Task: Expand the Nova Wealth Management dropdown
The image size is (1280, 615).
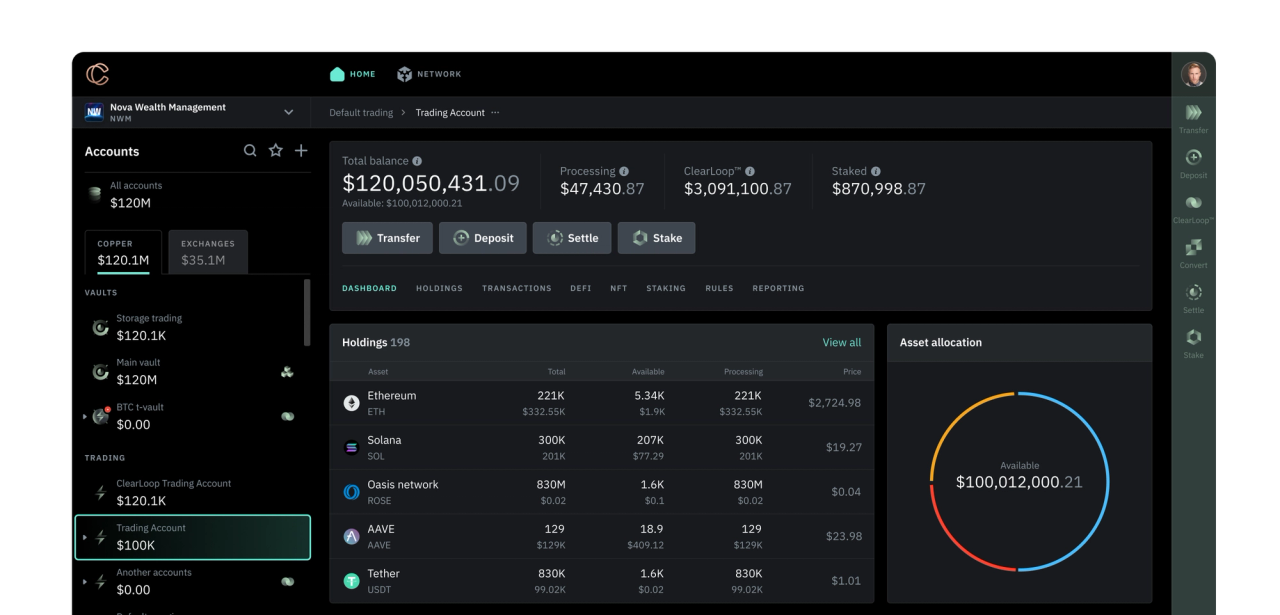Action: click(x=289, y=112)
